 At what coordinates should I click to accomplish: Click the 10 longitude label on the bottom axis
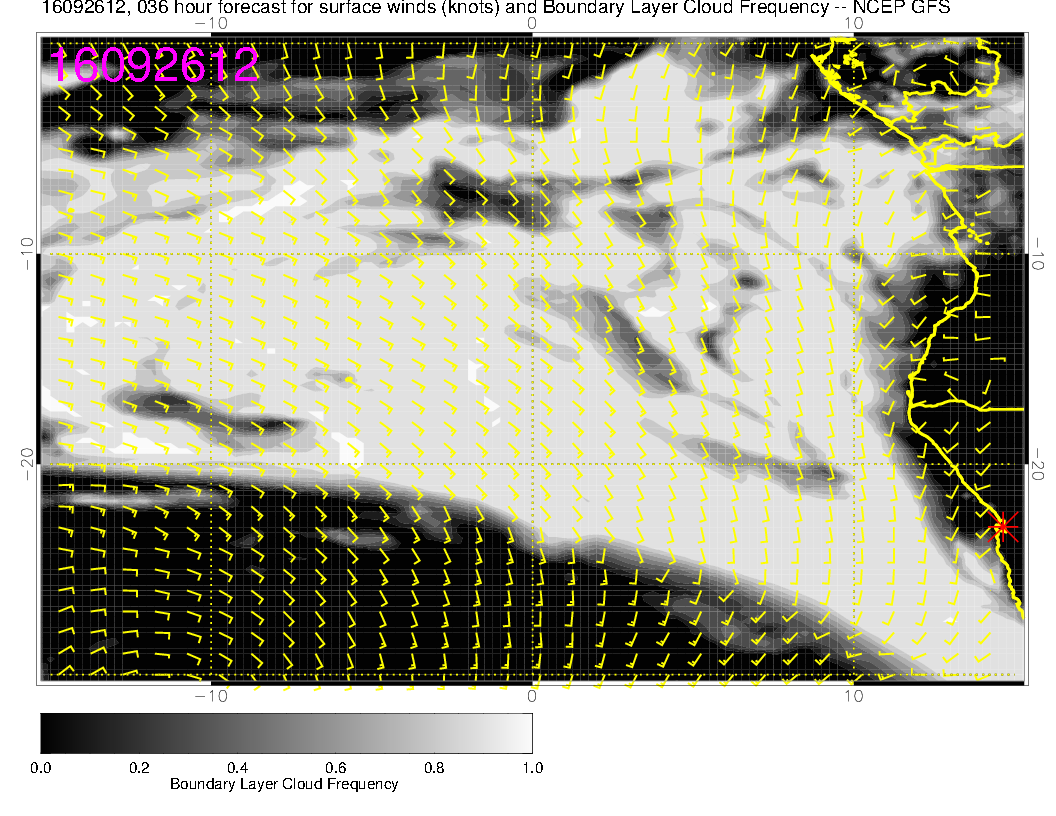point(853,695)
